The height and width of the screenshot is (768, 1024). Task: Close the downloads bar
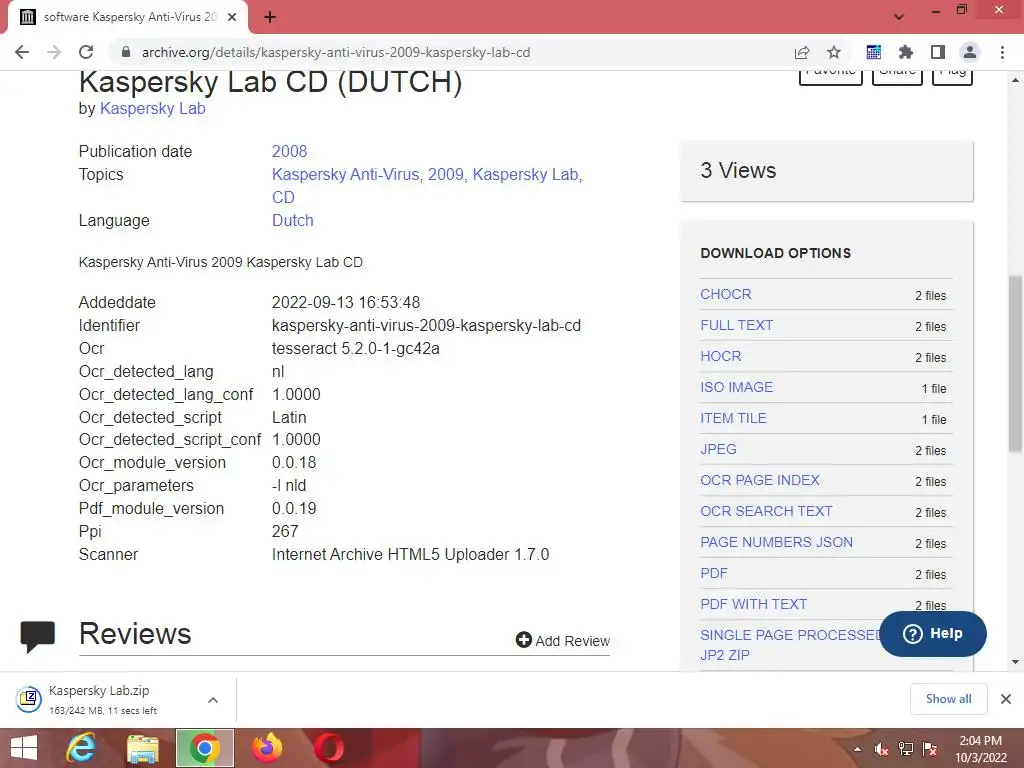click(x=1006, y=699)
